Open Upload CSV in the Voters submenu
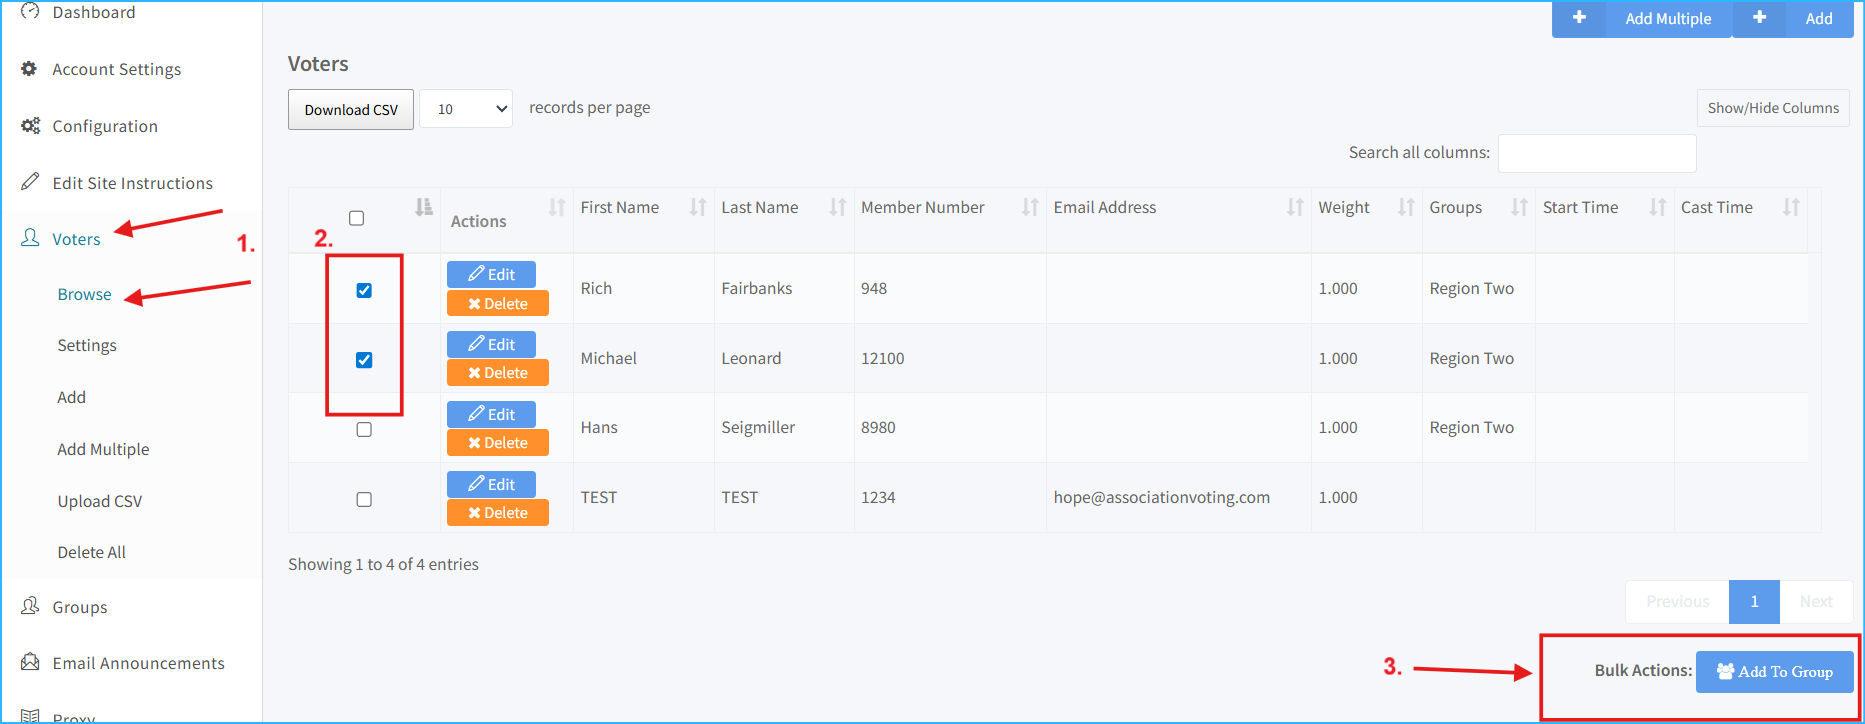The width and height of the screenshot is (1865, 724). click(100, 501)
